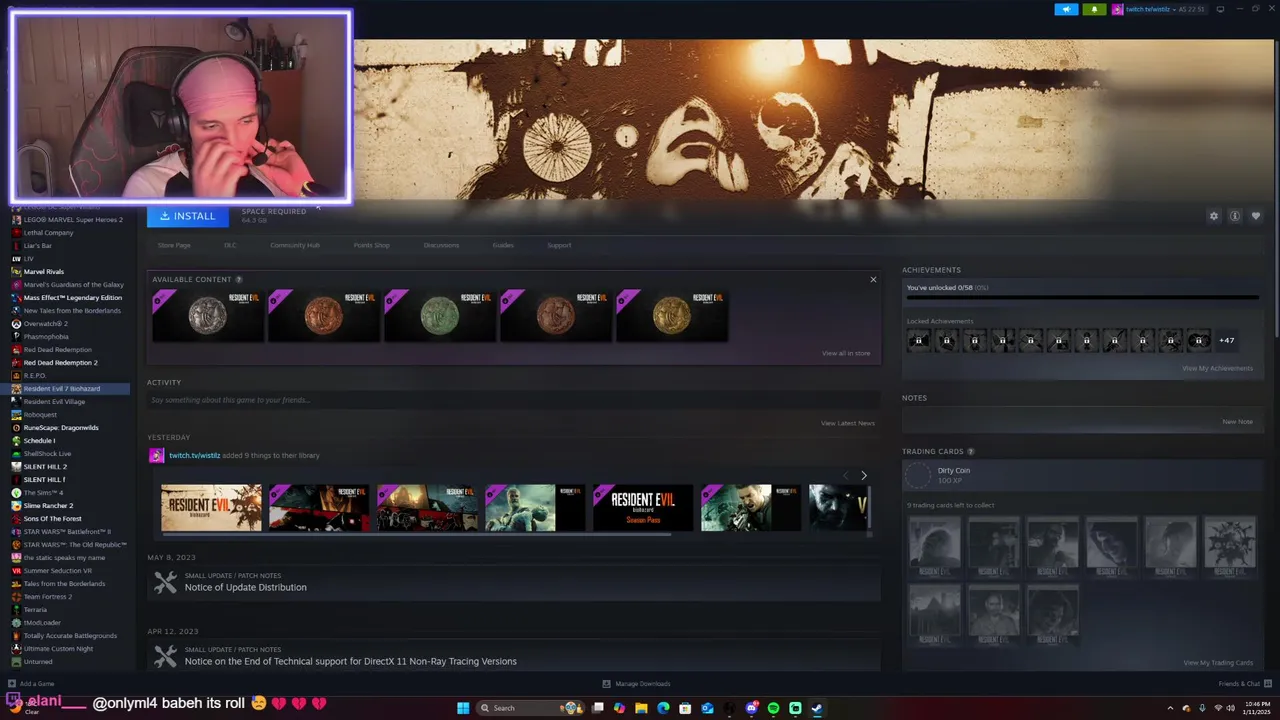1280x720 pixels.
Task: Click the help icon beside Trading Cards
Action: pos(971,452)
